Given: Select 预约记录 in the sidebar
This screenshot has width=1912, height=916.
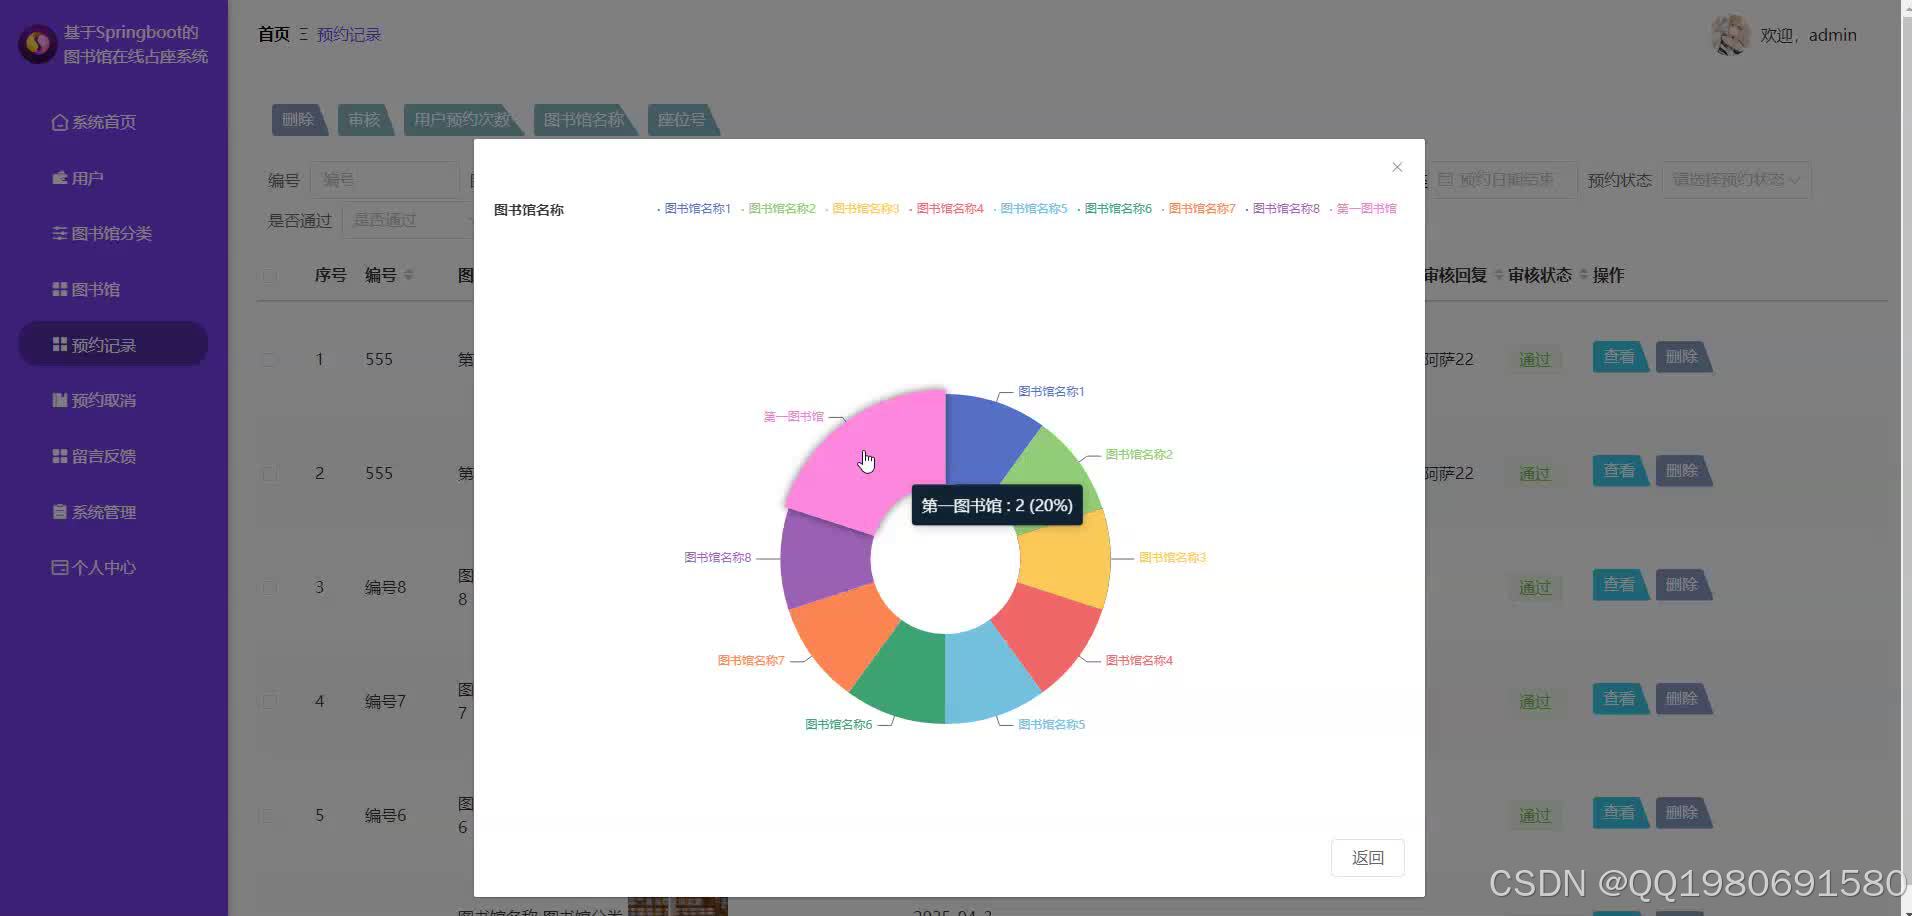Looking at the screenshot, I should pyautogui.click(x=113, y=345).
